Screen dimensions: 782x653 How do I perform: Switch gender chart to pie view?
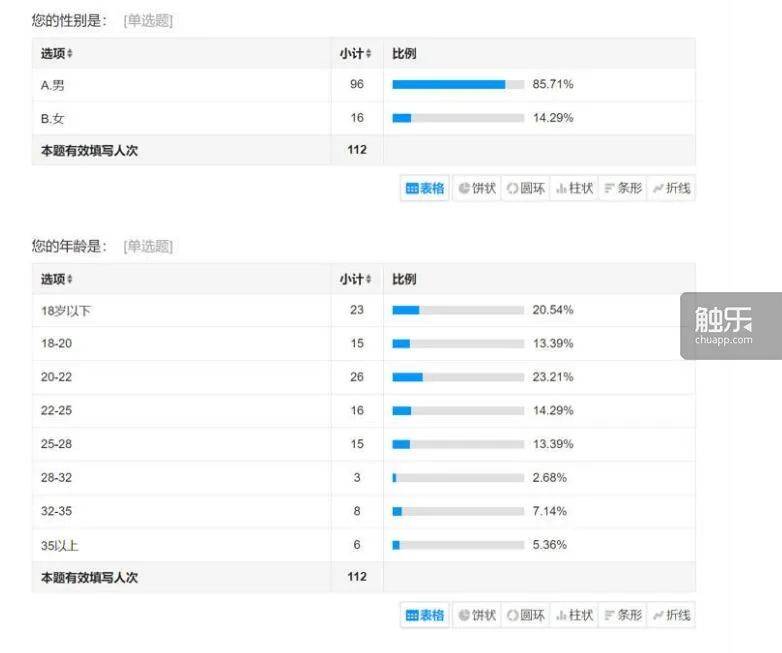coord(476,188)
